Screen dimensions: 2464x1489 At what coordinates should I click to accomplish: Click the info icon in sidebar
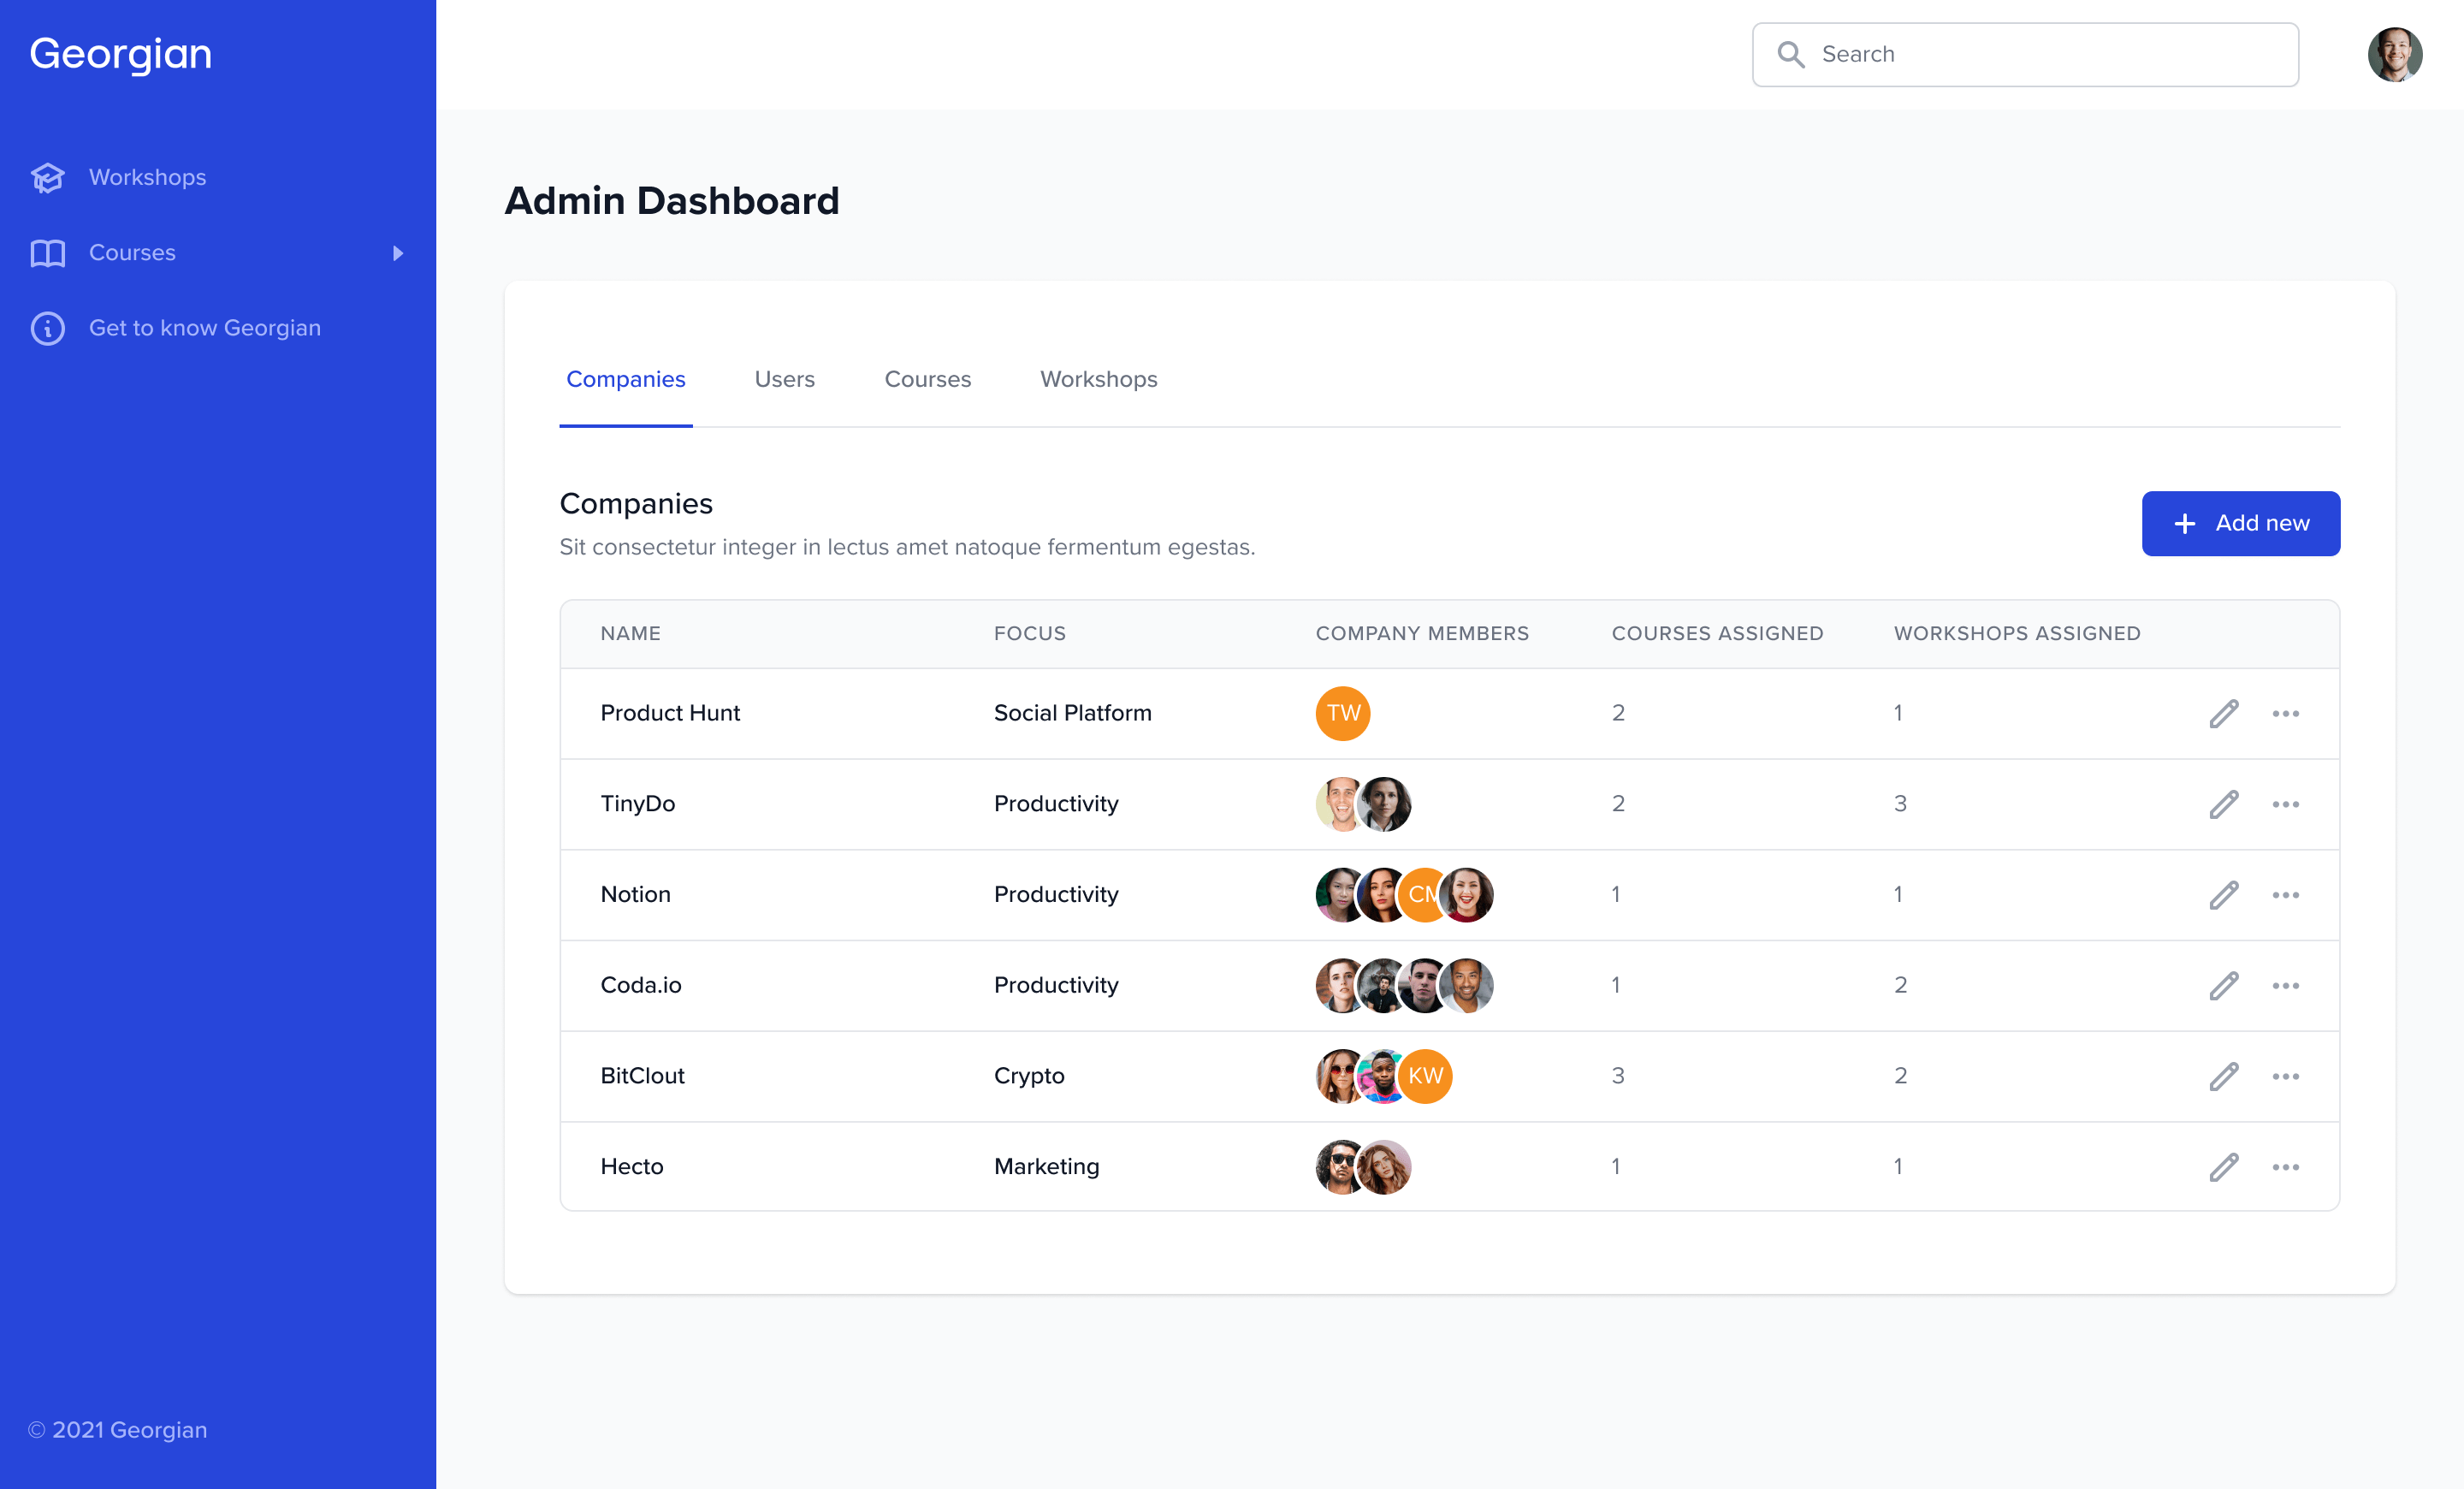click(48, 328)
